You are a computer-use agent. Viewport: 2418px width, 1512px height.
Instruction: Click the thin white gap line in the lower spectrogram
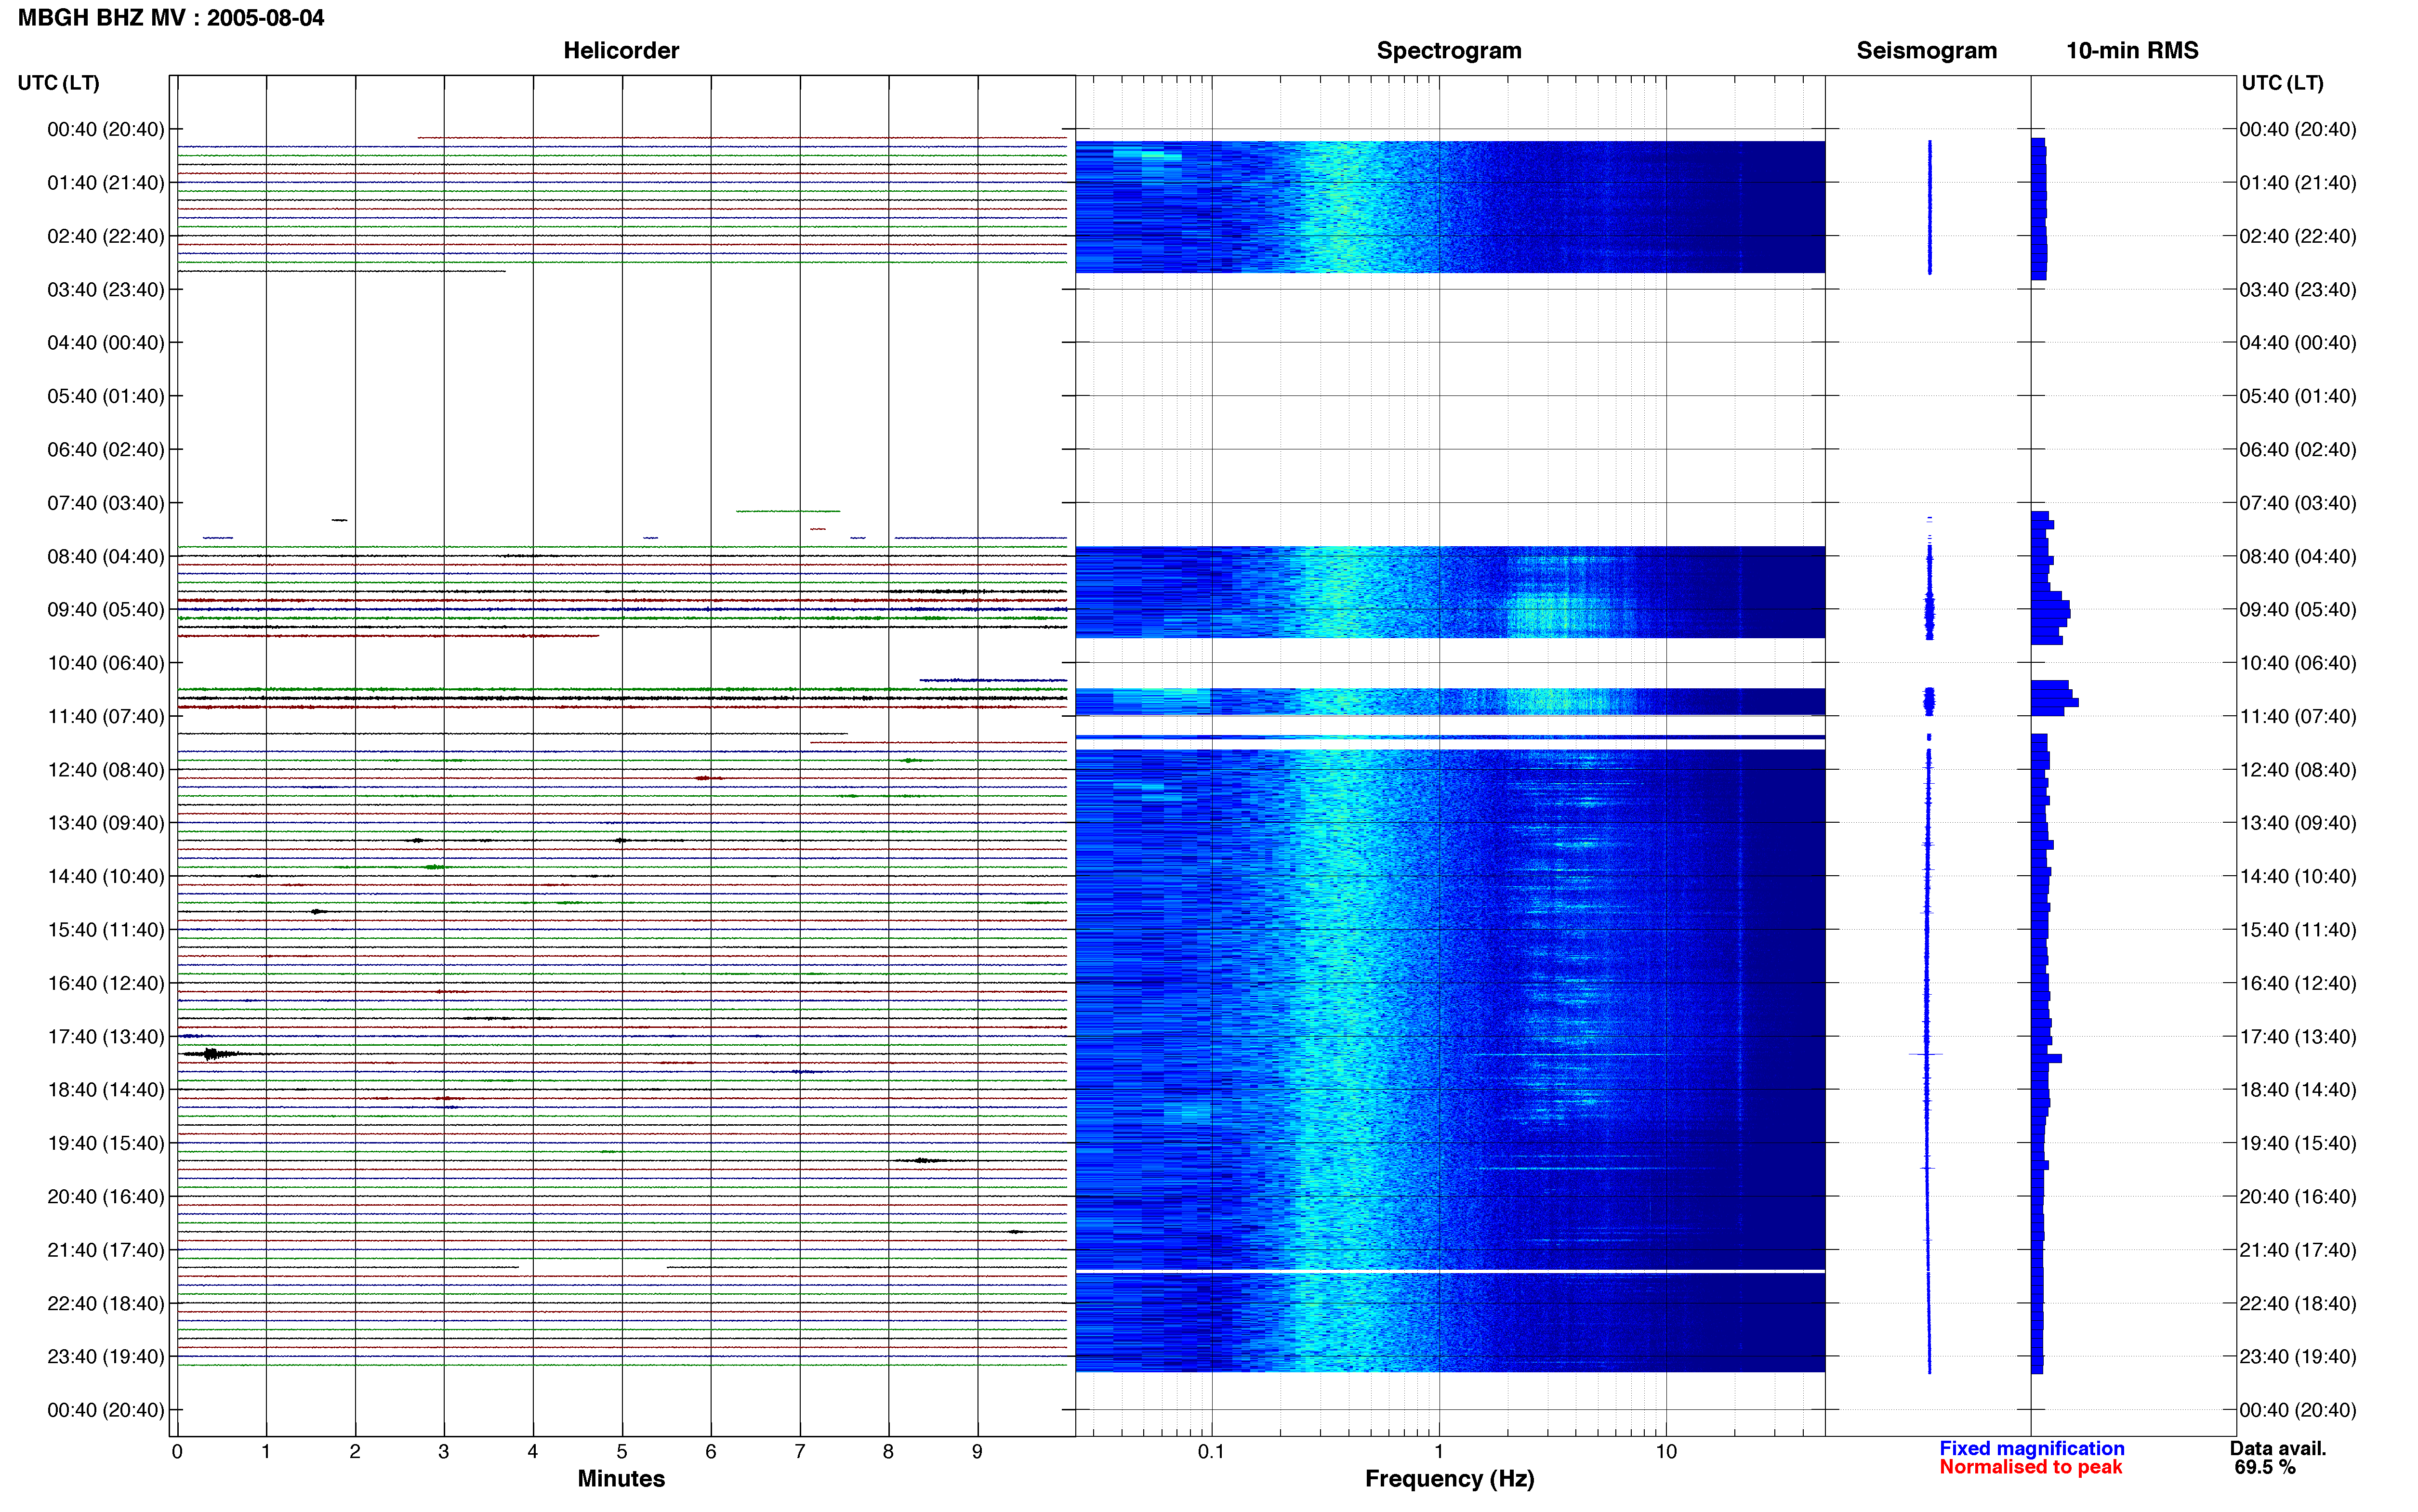coord(1450,1271)
